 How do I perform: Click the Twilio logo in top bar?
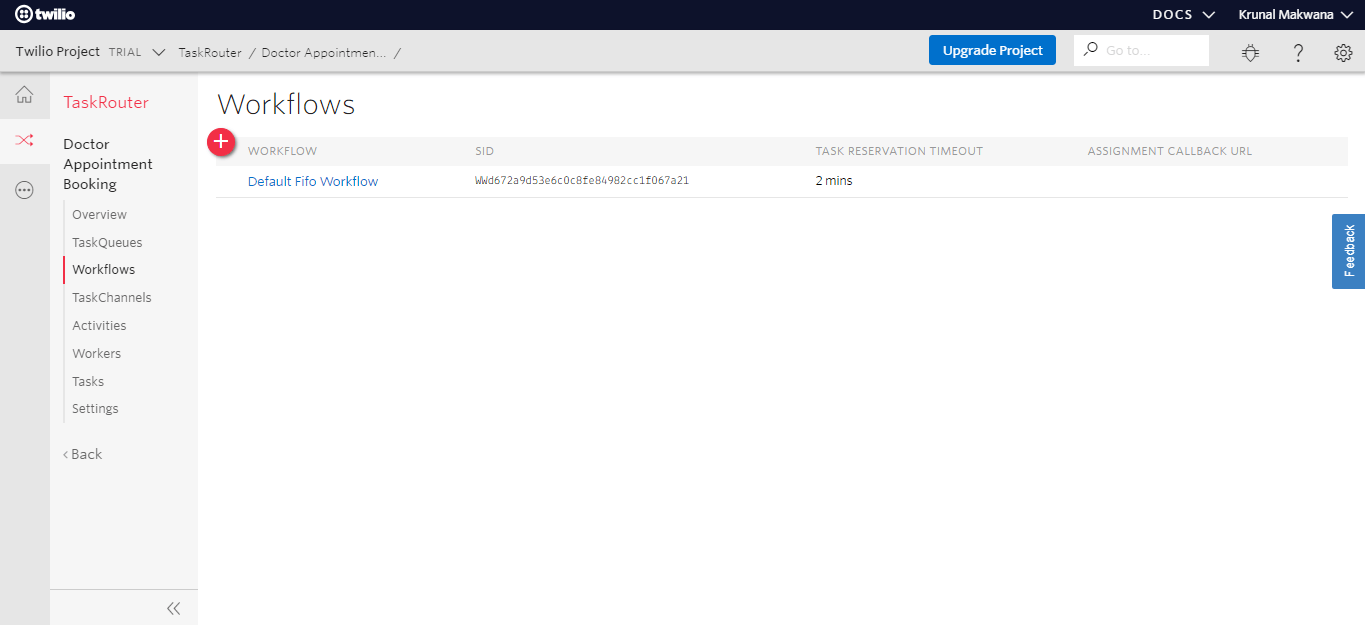pyautogui.click(x=45, y=14)
